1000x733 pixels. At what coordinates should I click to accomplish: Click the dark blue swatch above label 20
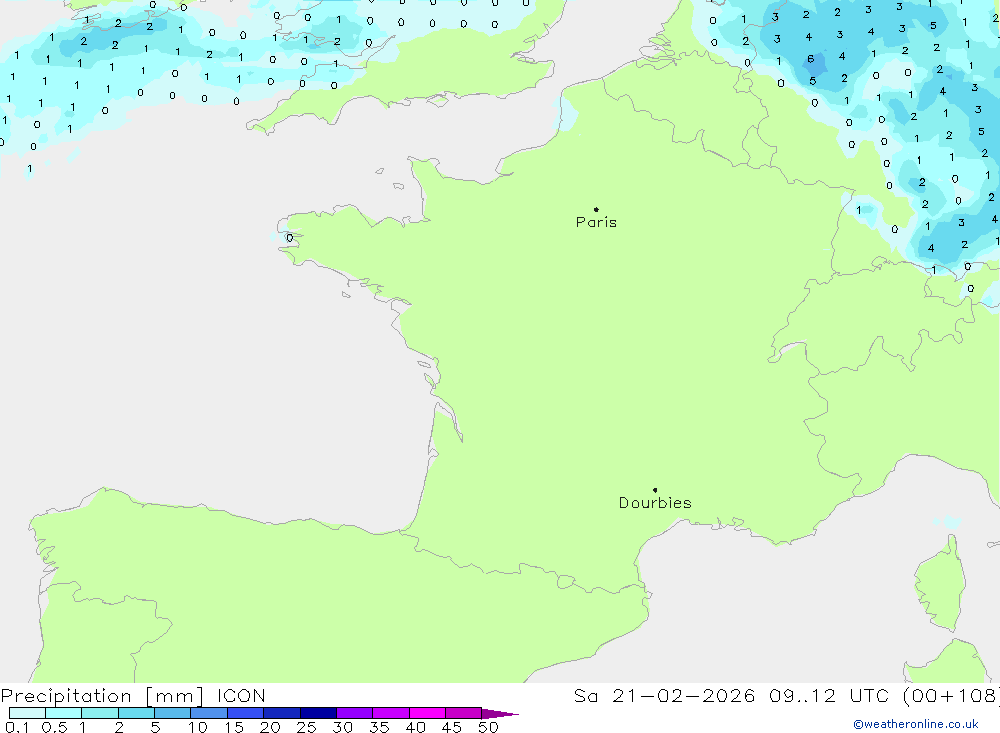pyautogui.click(x=281, y=713)
